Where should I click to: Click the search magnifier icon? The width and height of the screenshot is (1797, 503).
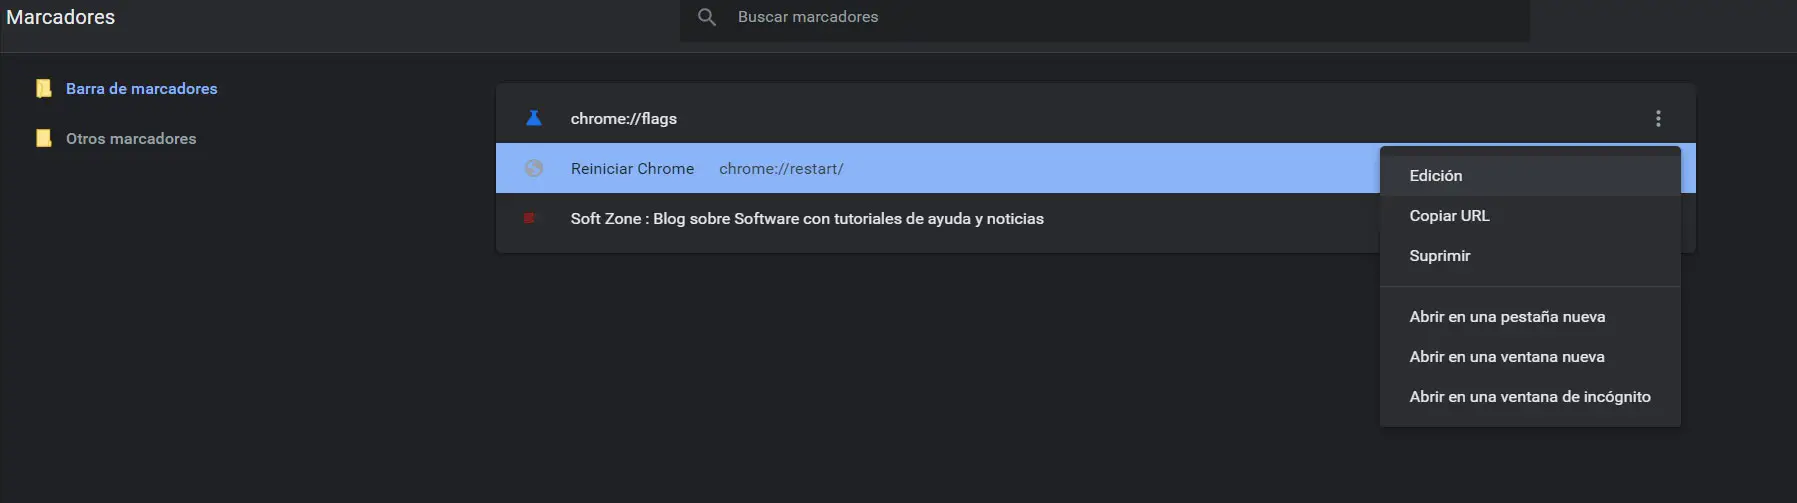(707, 17)
